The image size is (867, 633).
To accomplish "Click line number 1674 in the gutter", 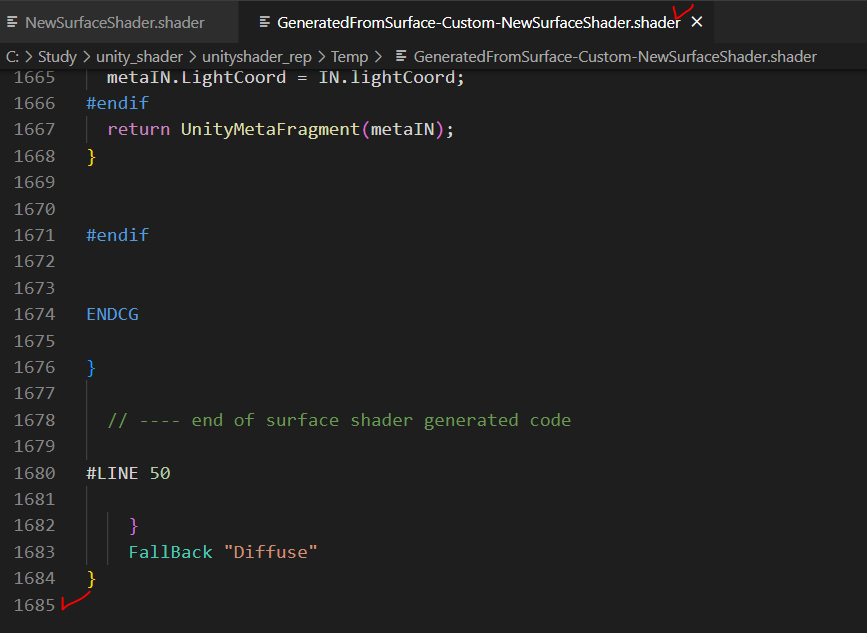I will (x=34, y=315).
